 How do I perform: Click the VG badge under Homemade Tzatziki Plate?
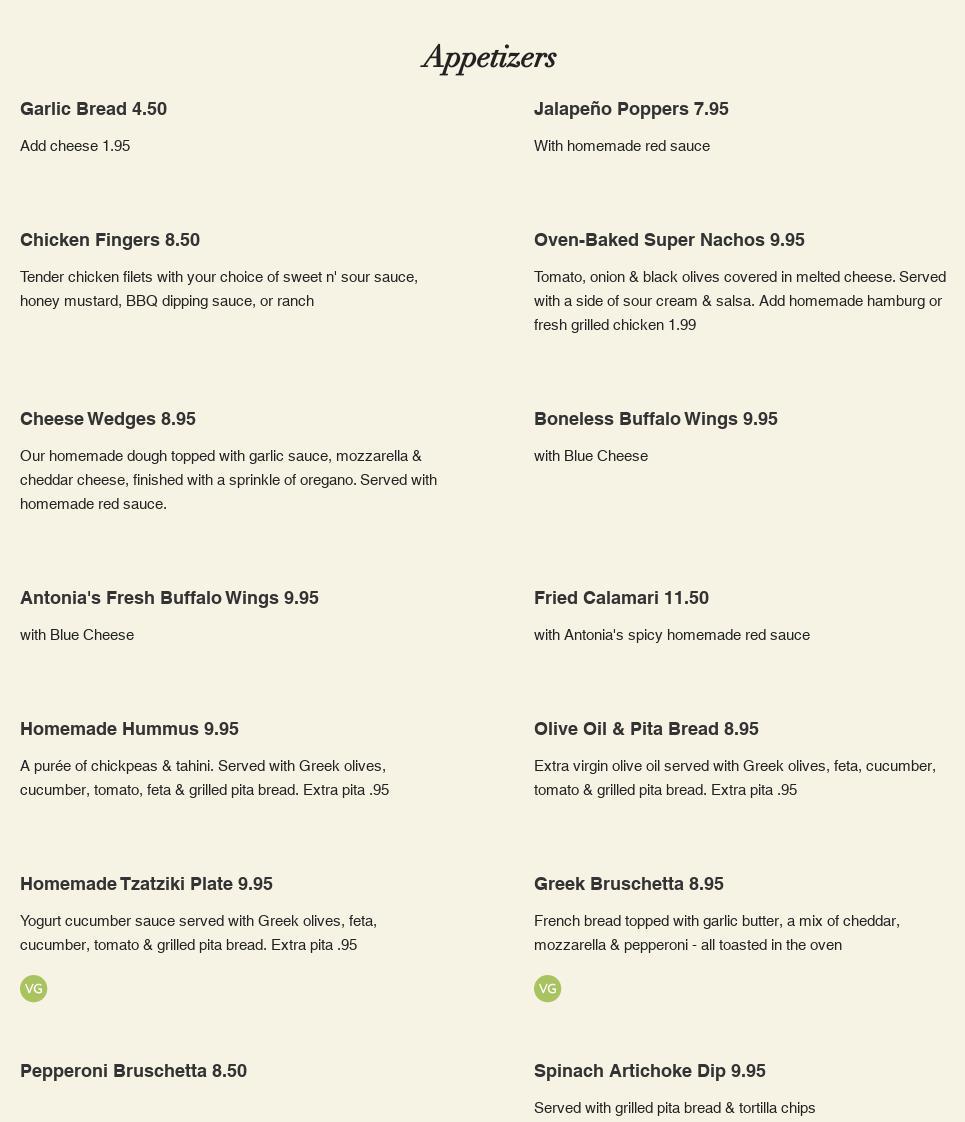click(33, 989)
